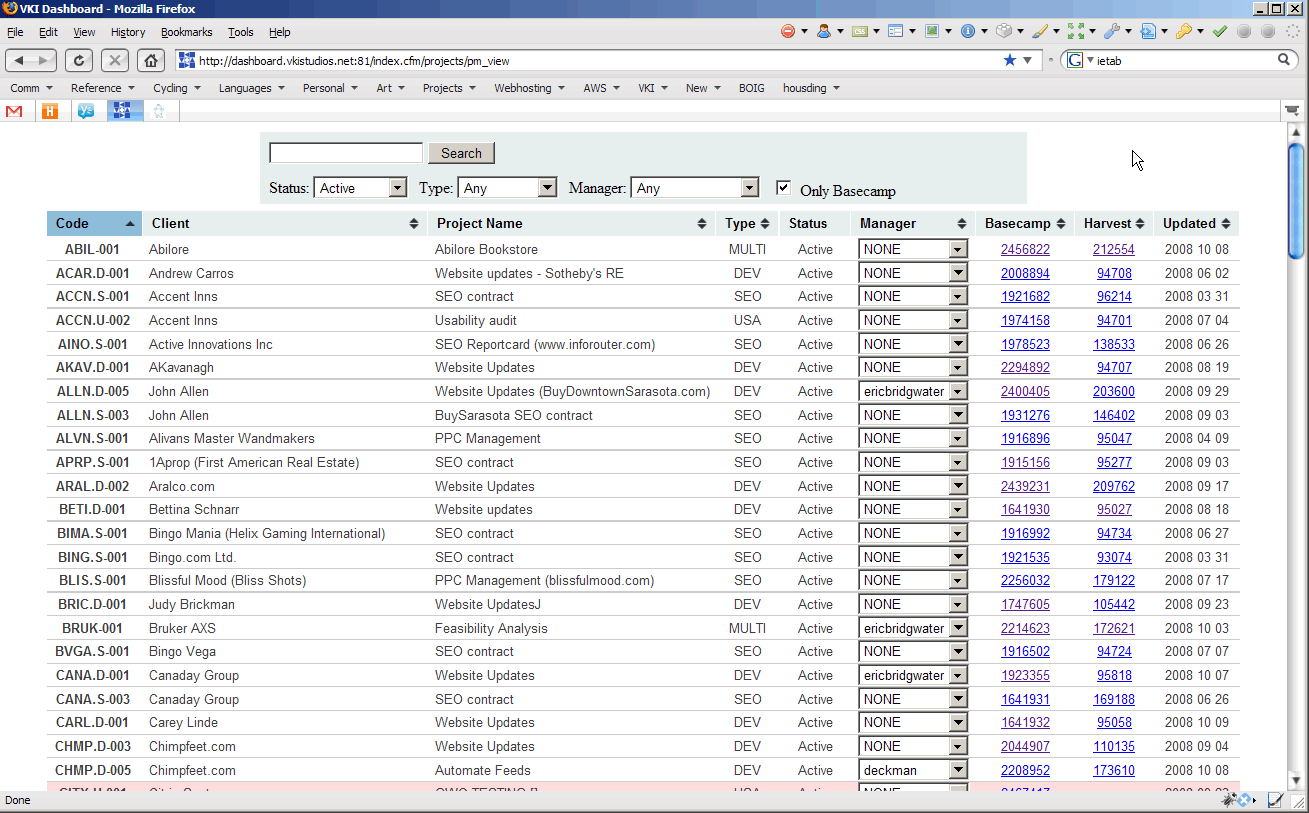Image resolution: width=1309 pixels, height=813 pixels.
Task: Click the blue Information icon
Action: [x=967, y=32]
